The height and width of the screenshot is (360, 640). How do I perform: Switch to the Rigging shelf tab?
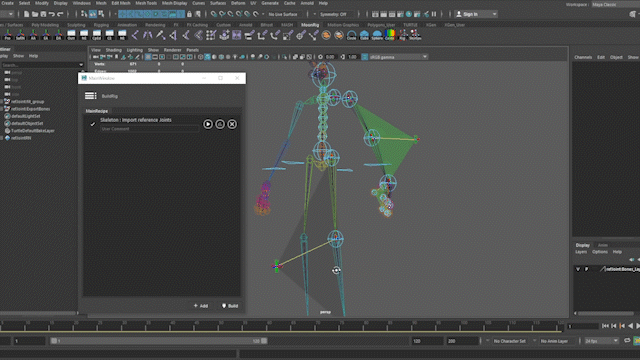[101, 25]
